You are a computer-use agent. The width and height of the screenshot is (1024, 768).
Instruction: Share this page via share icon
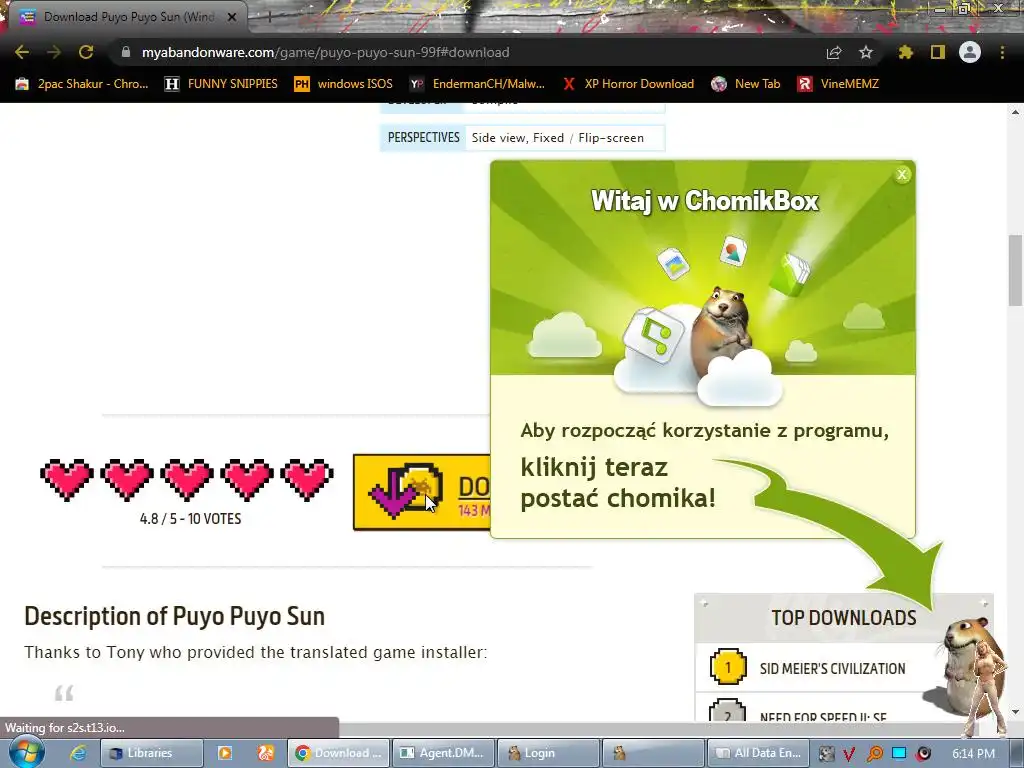click(834, 52)
